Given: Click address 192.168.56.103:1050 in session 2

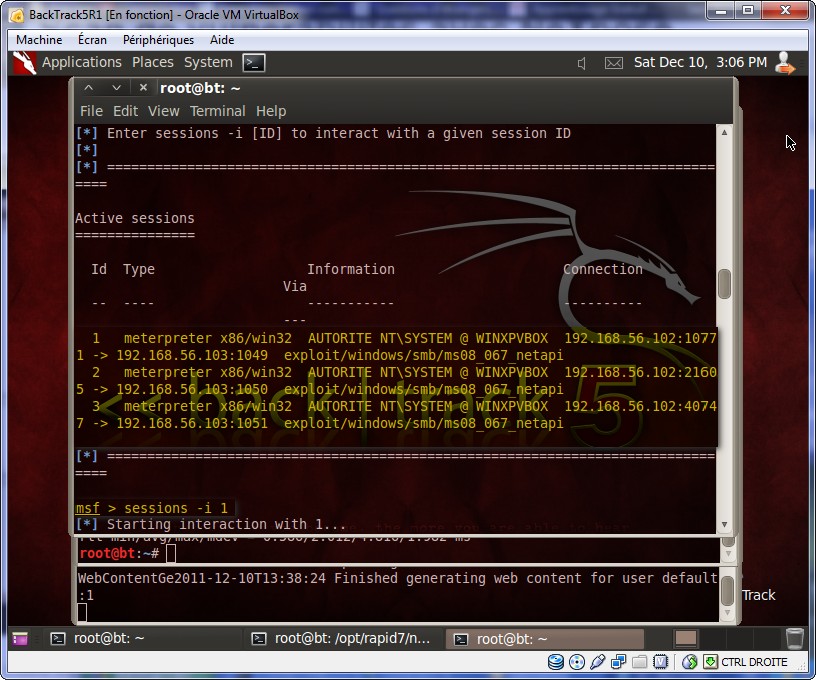Looking at the screenshot, I should pyautogui.click(x=192, y=389).
